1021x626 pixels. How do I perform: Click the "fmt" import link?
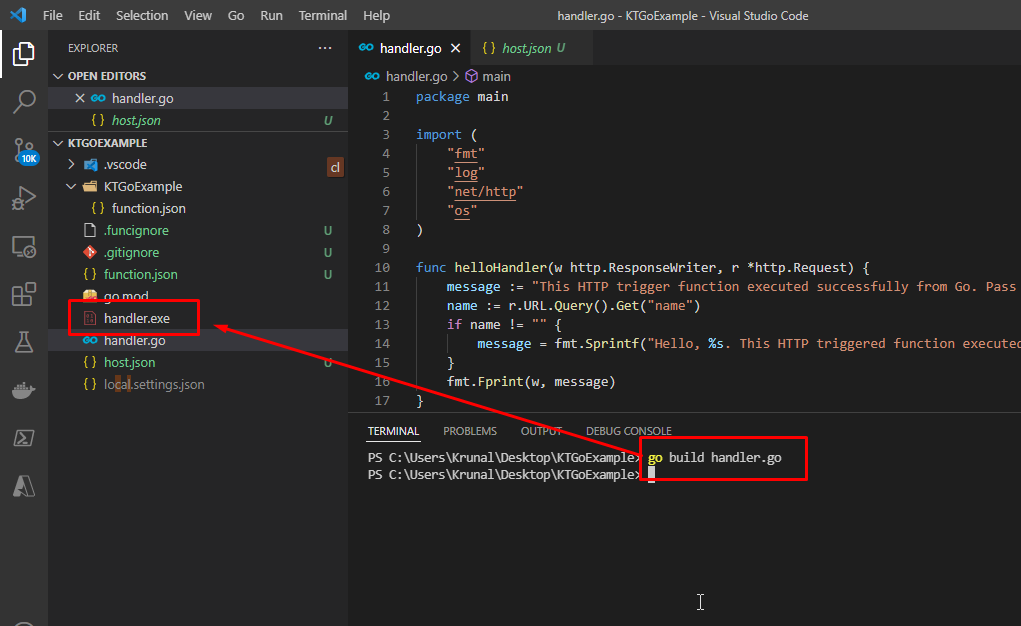pos(466,154)
